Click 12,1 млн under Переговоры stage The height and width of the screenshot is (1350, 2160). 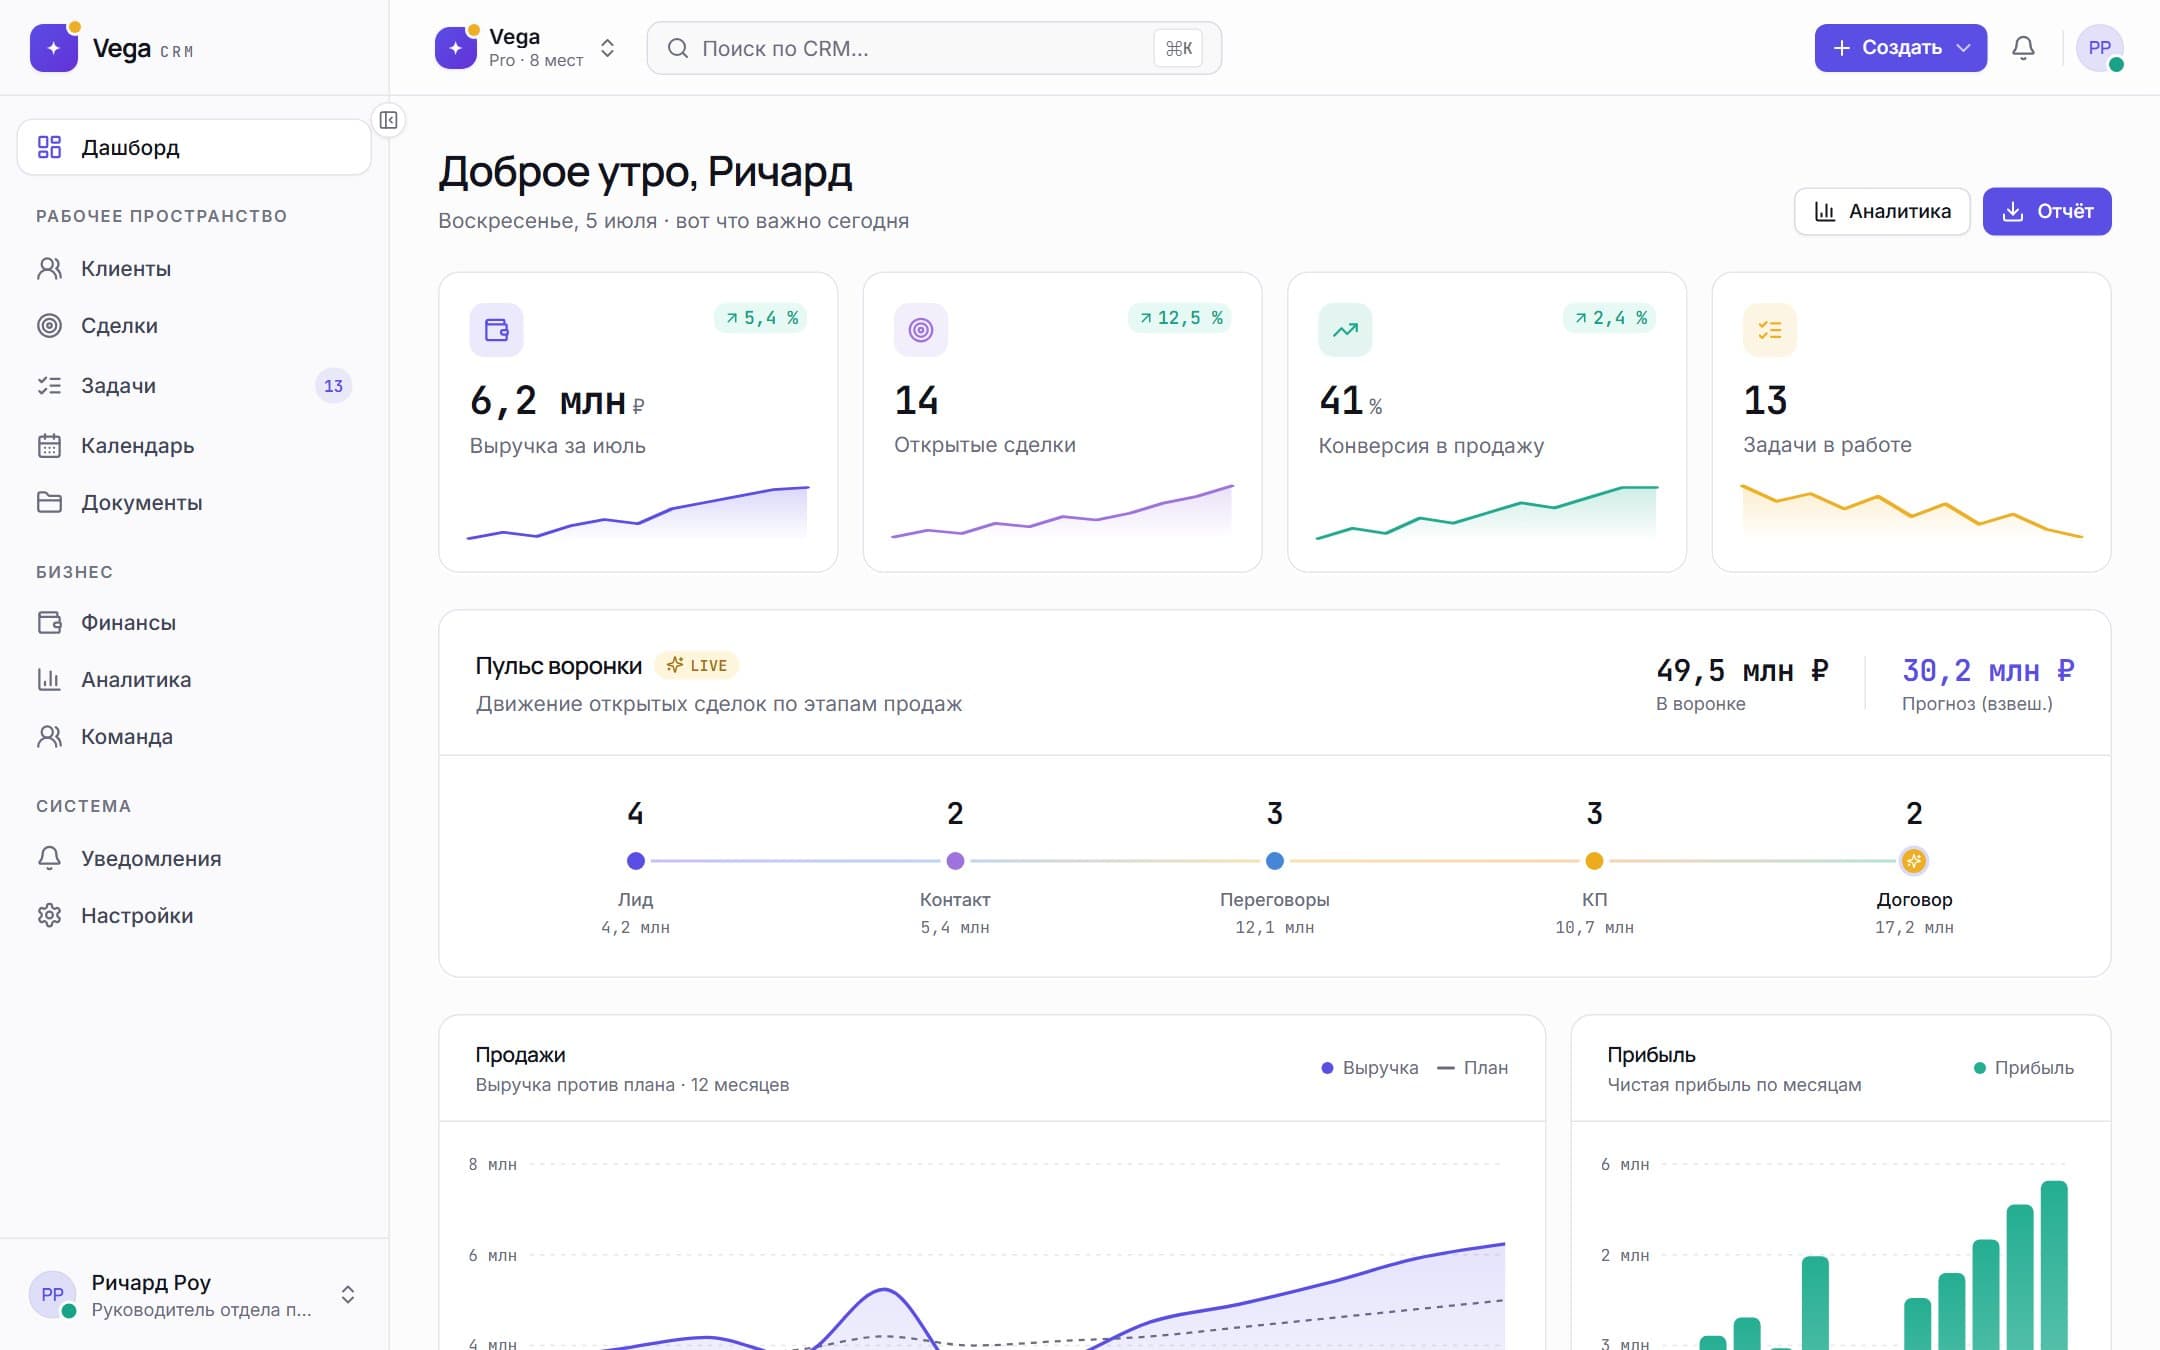point(1274,927)
